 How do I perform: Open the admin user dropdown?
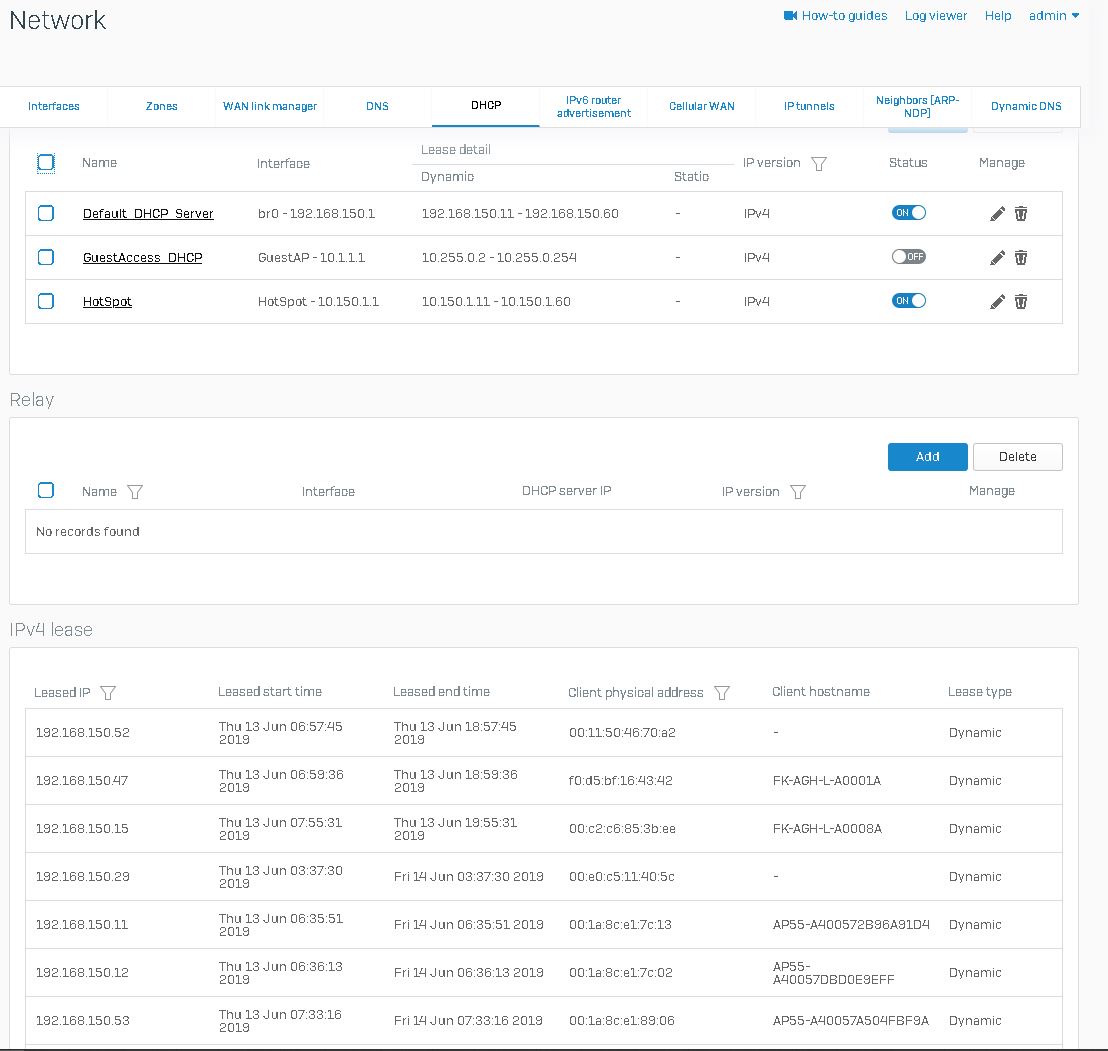tap(1054, 16)
